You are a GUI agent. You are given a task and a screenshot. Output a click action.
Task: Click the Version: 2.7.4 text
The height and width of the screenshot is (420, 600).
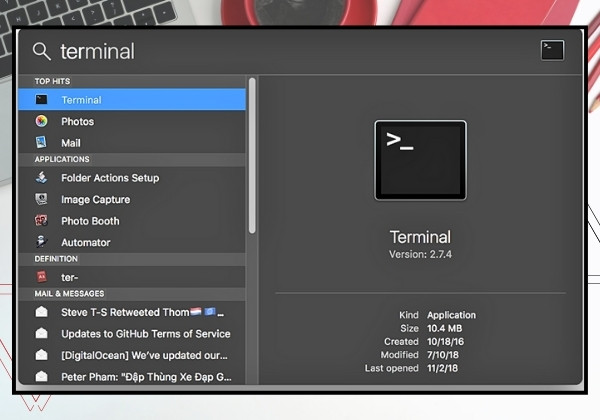tap(420, 254)
